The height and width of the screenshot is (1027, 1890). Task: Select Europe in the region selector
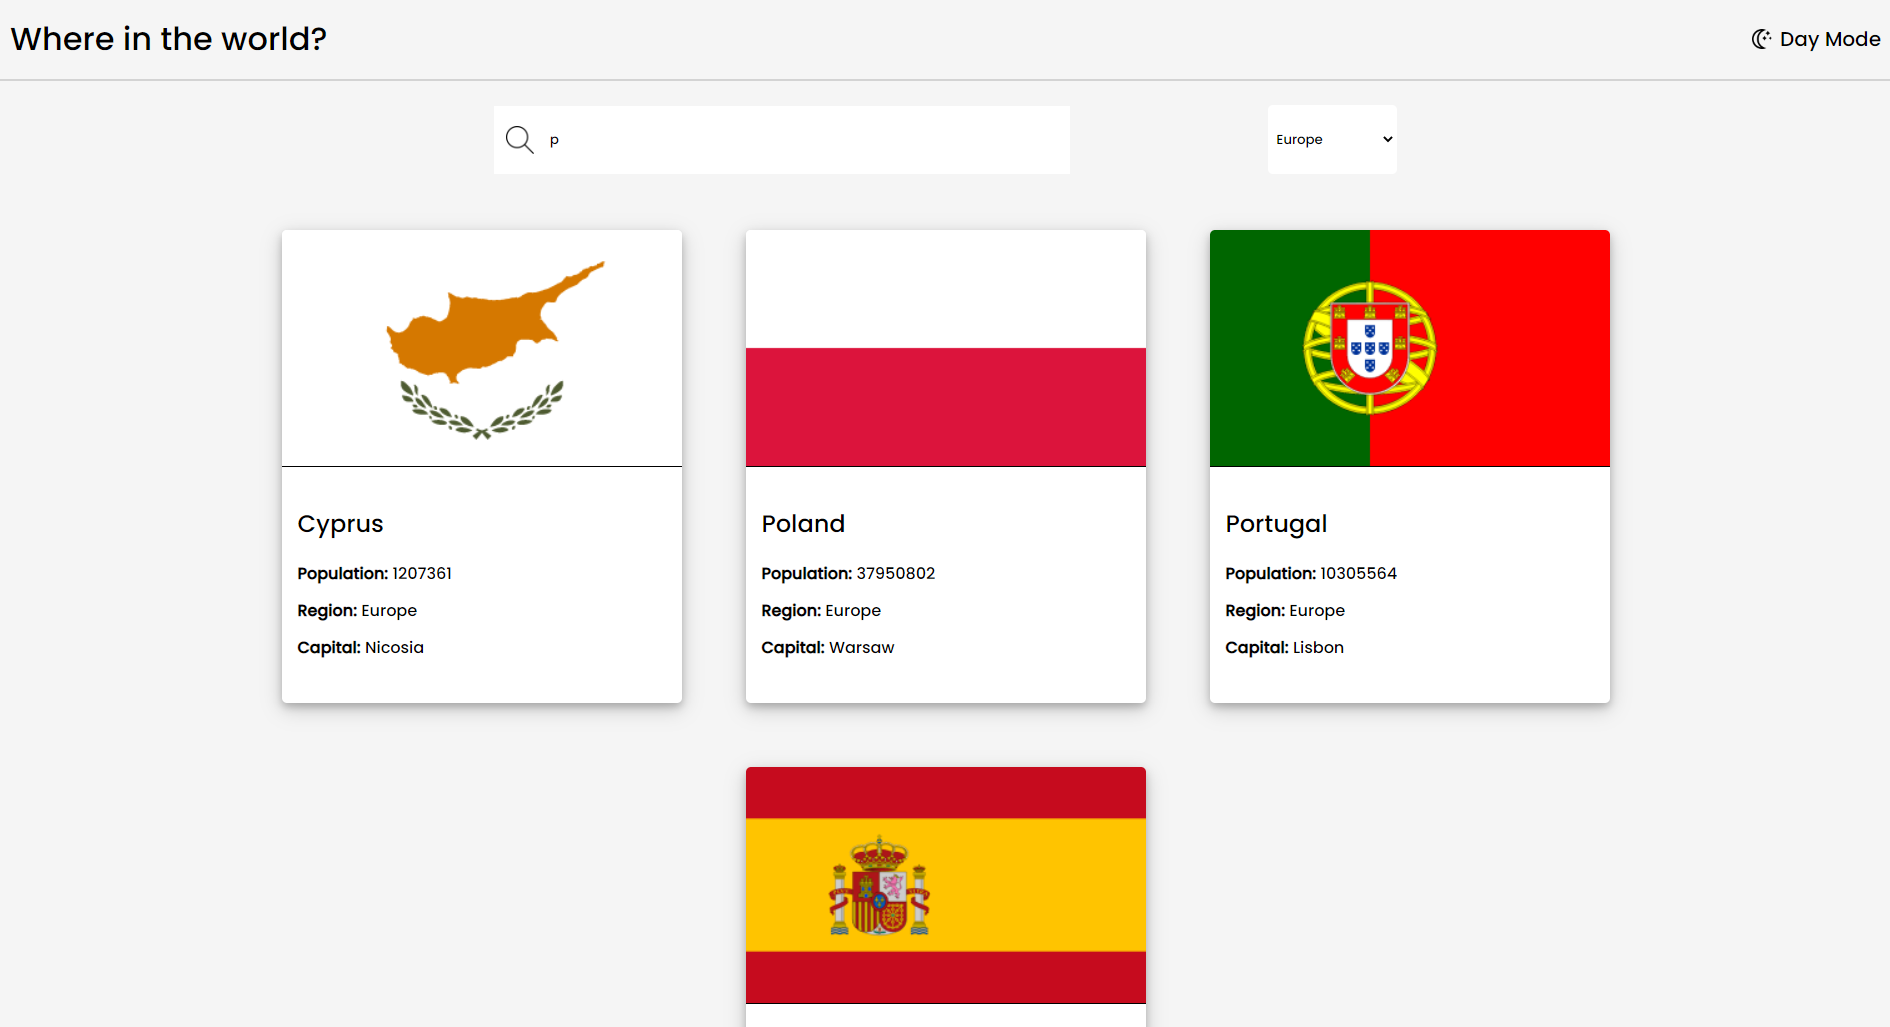(x=1331, y=139)
